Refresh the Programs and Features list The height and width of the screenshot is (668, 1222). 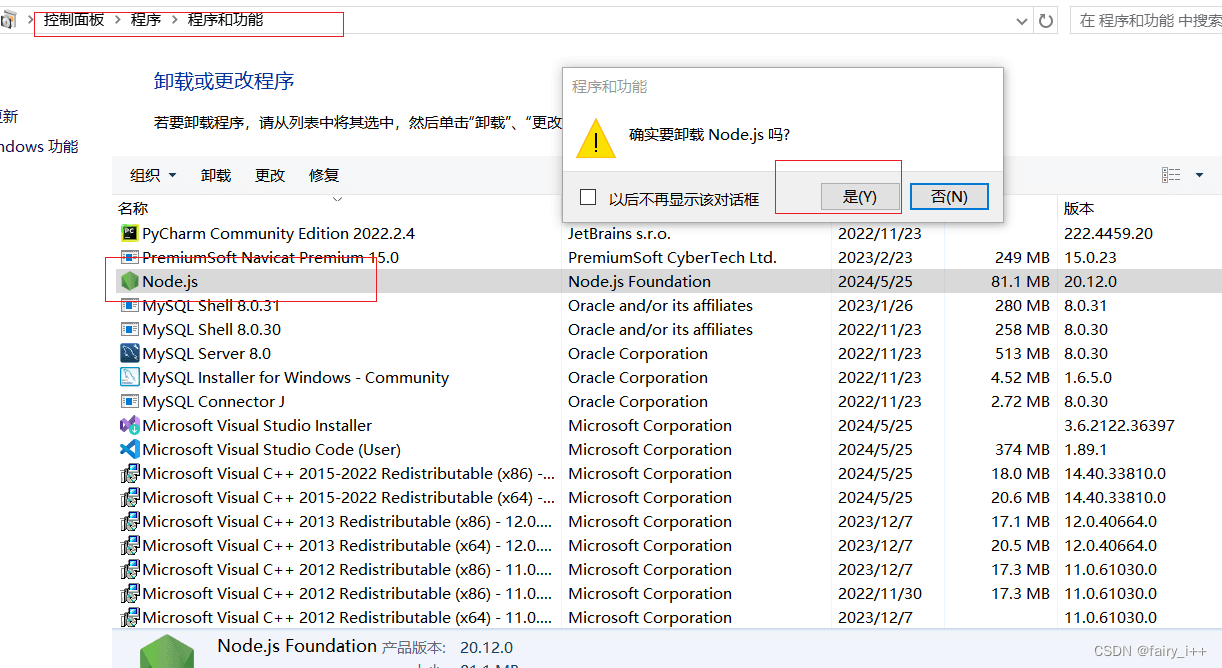tap(1047, 20)
